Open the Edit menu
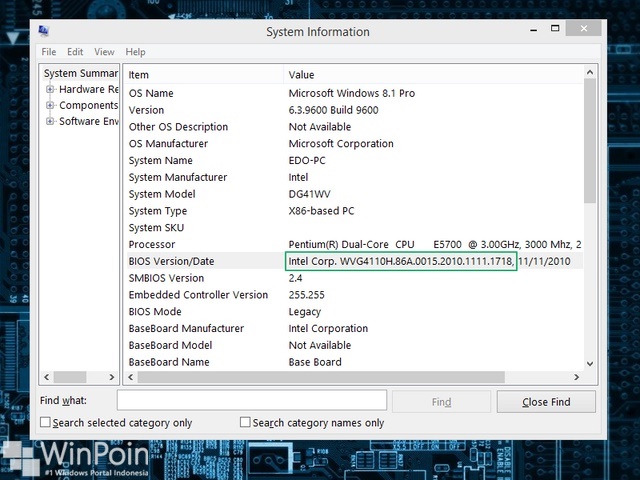This screenshot has height=480, width=640. (x=75, y=52)
